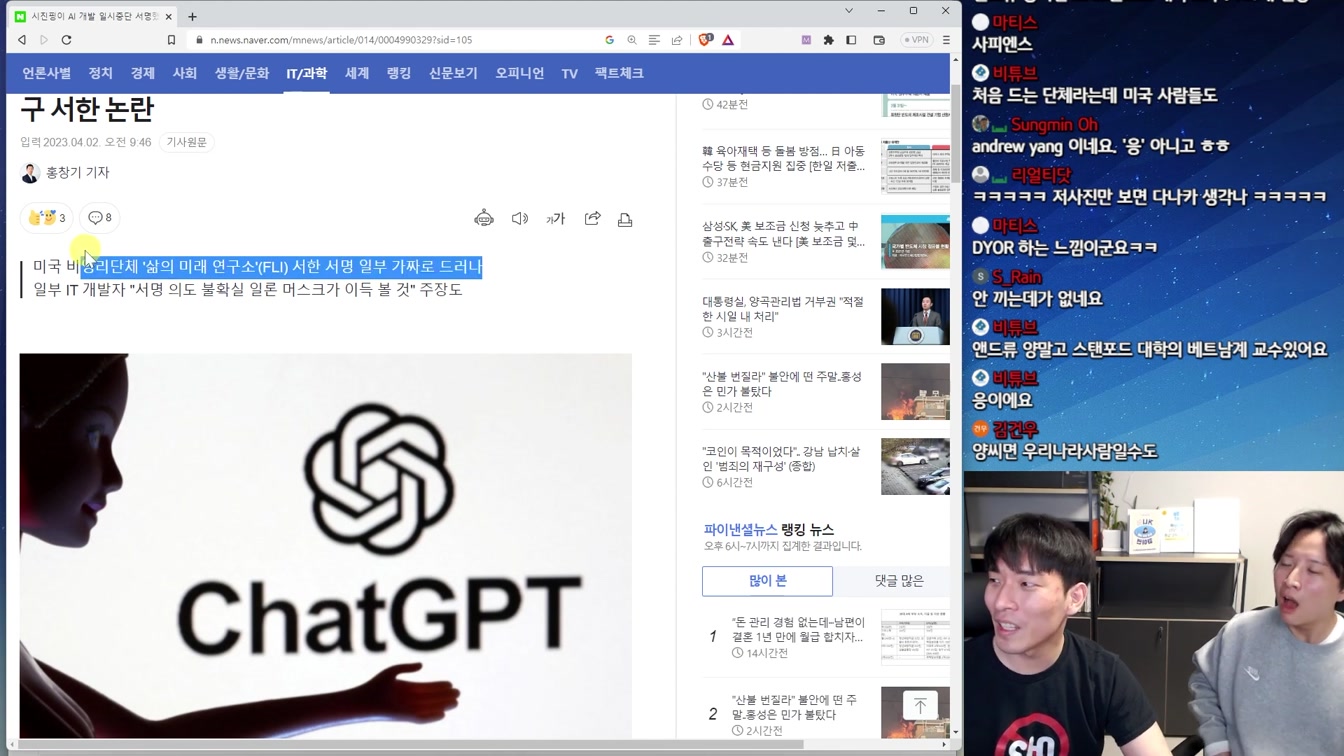Open the 정치 news section

coord(100,73)
